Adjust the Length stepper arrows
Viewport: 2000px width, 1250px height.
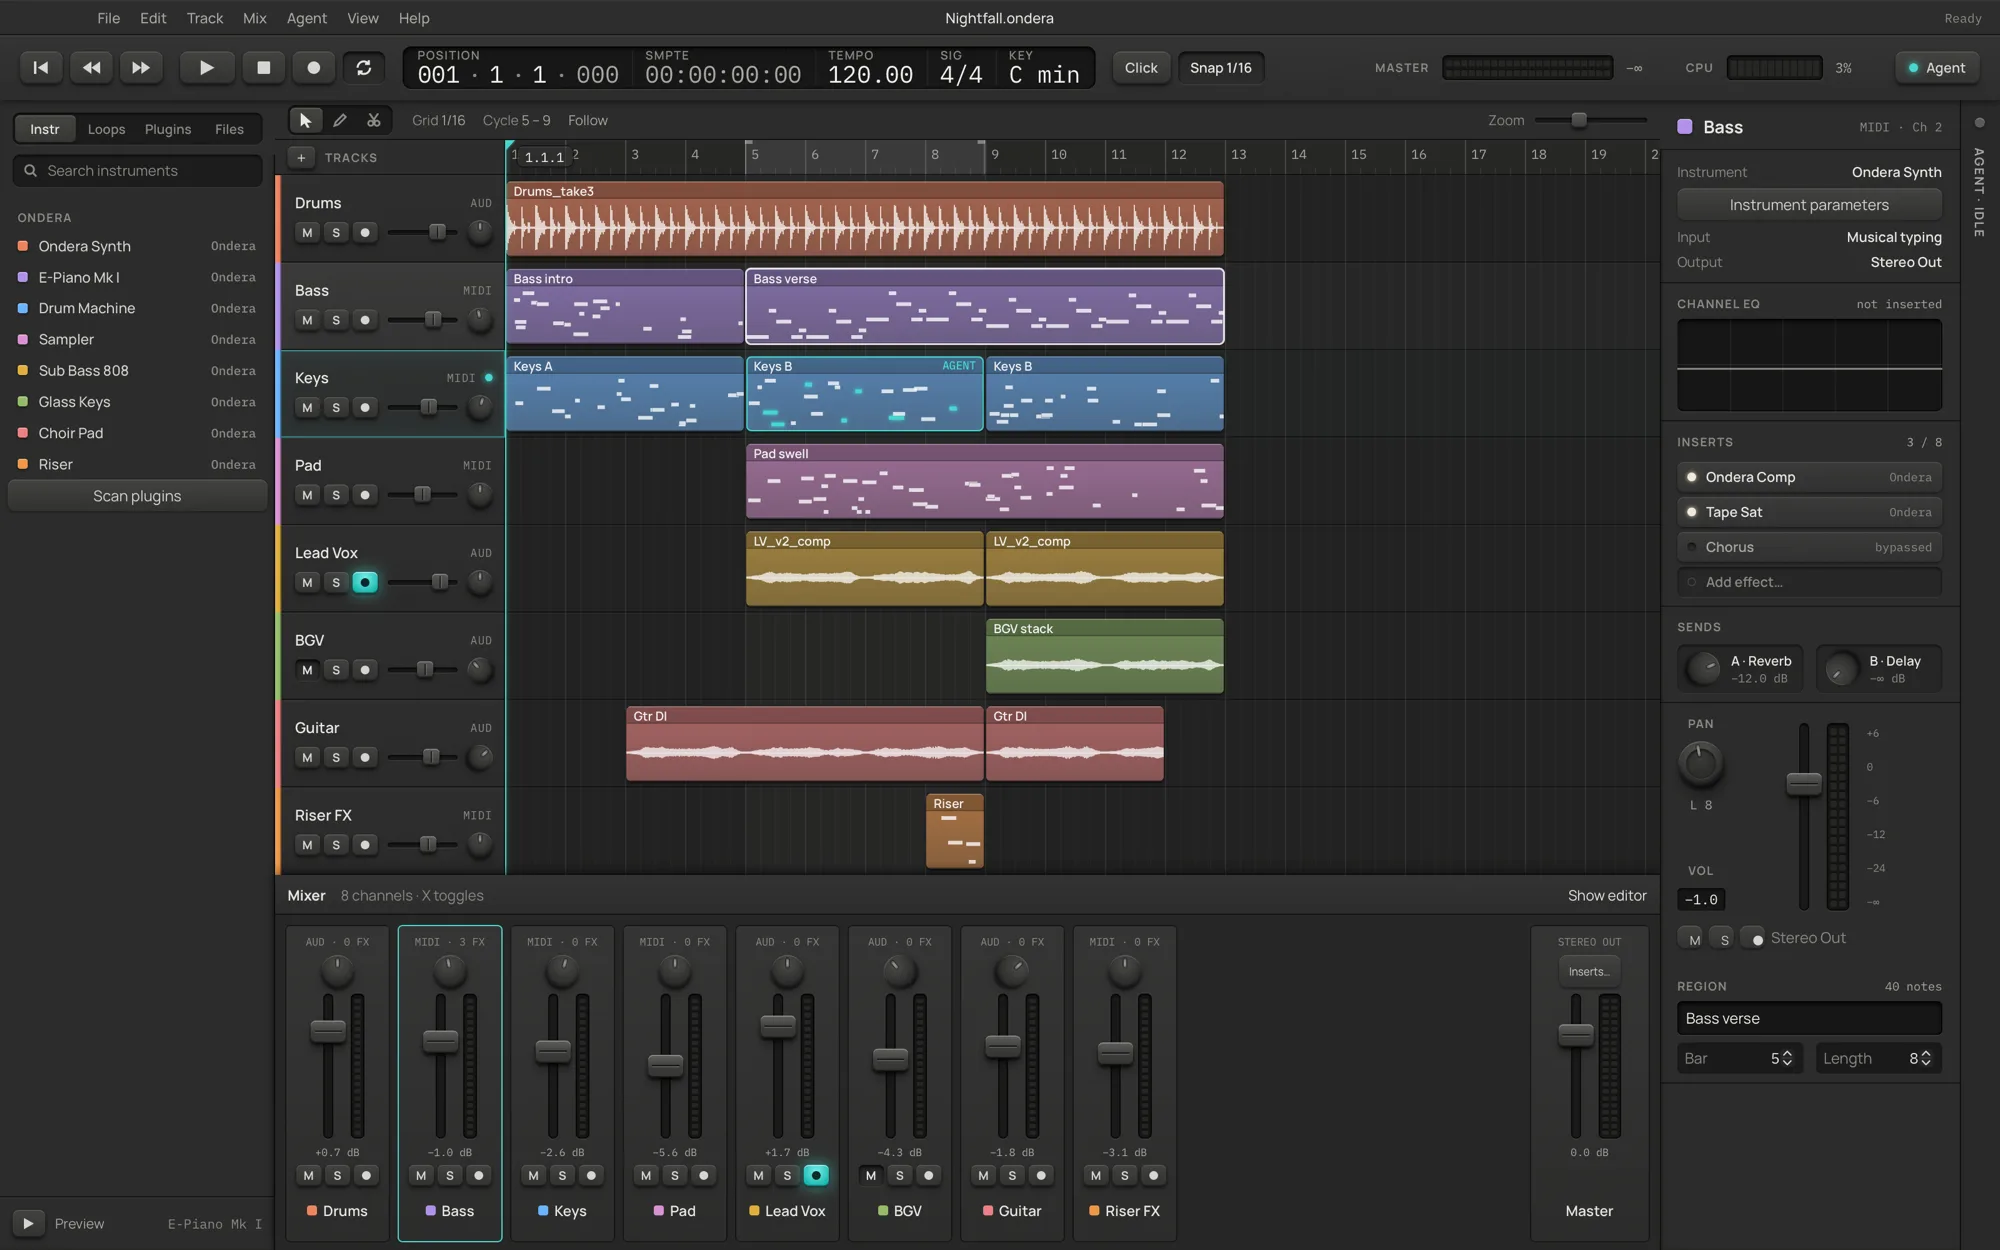pyautogui.click(x=1926, y=1058)
